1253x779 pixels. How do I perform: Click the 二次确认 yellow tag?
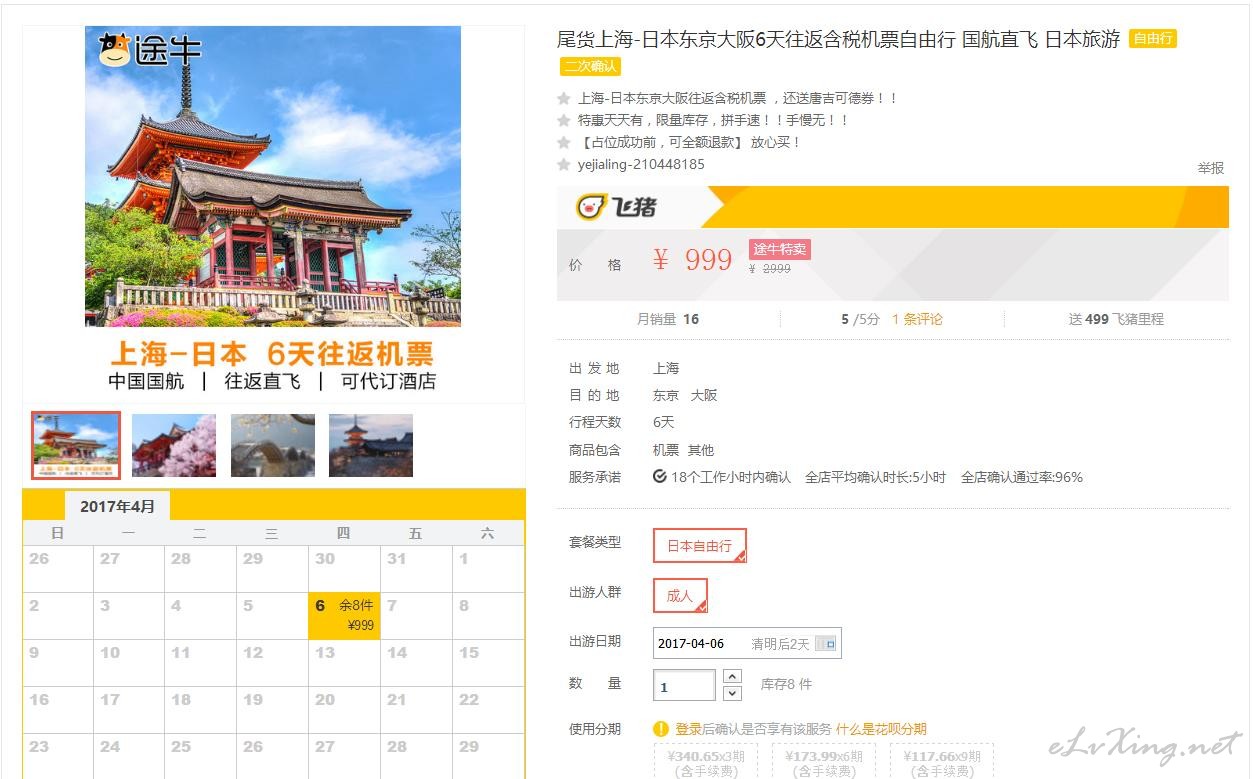point(590,66)
